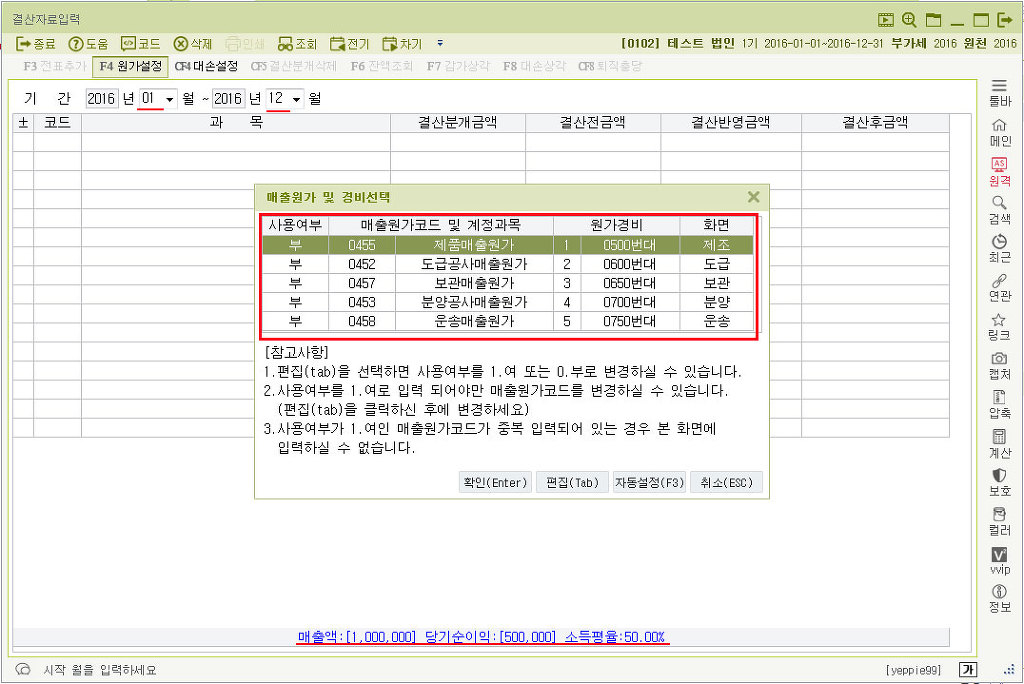Click the zoom magnifier in title bar
The width and height of the screenshot is (1024, 684).
click(x=909, y=20)
